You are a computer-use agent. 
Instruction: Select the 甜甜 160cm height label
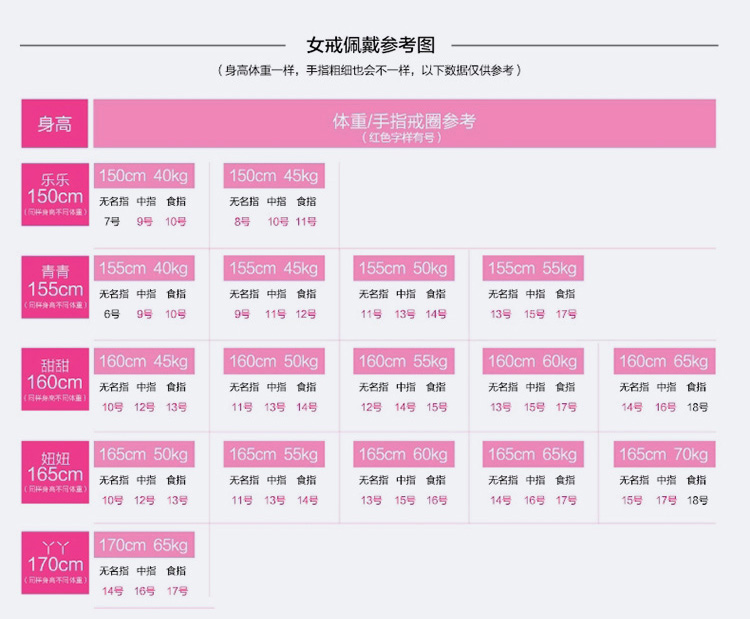[55, 379]
